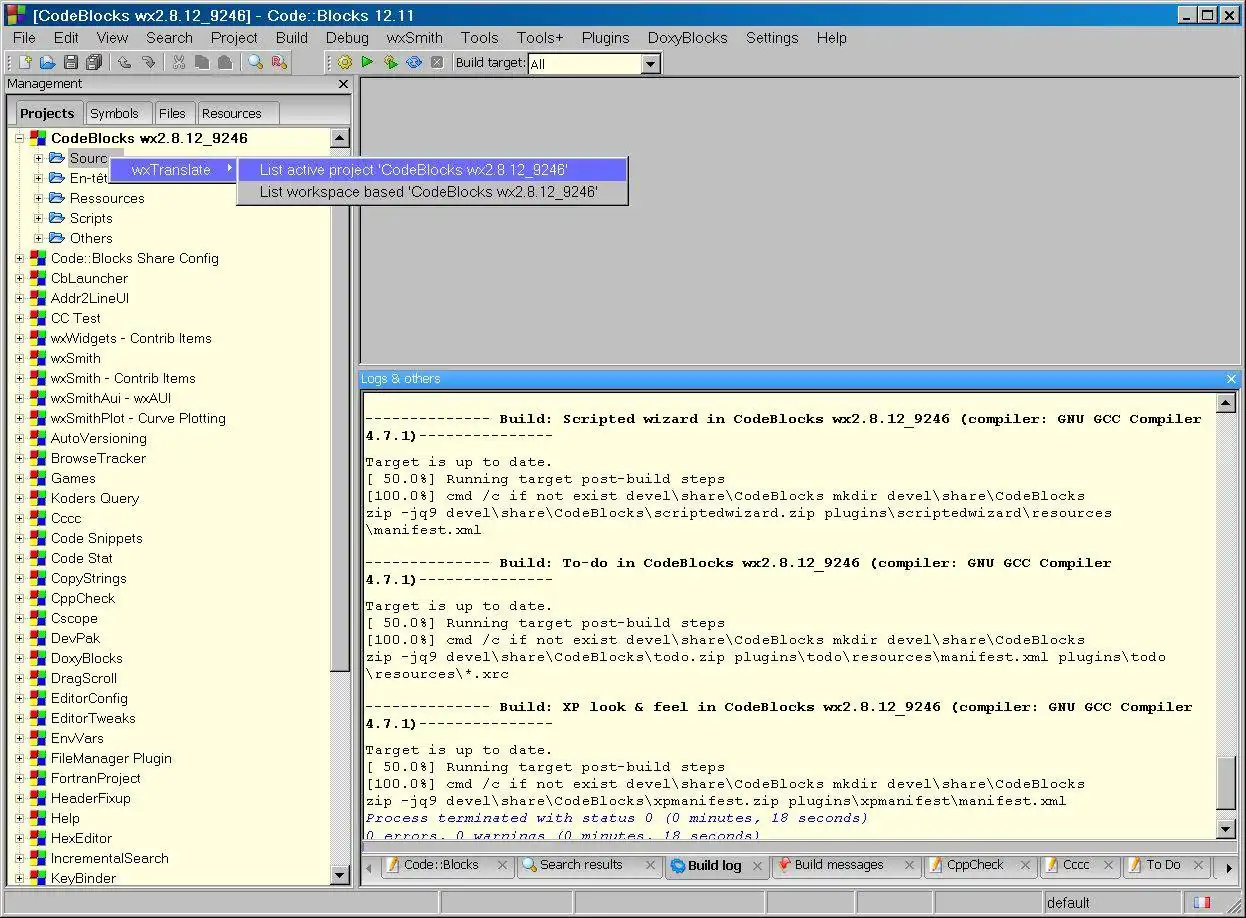Screen dimensions: 1246x918
Task: Expand the Scripts folder node
Action: [x=39, y=218]
